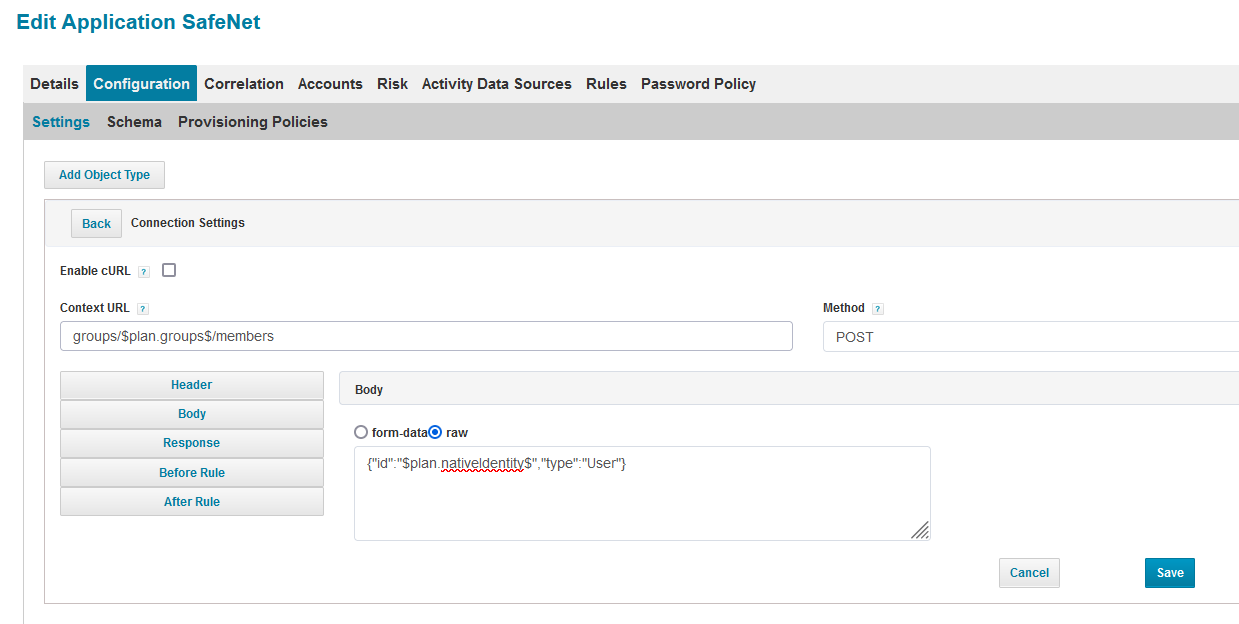Open the Provisioning Policies sub-tab
This screenshot has height=624, width=1239.
(x=253, y=122)
